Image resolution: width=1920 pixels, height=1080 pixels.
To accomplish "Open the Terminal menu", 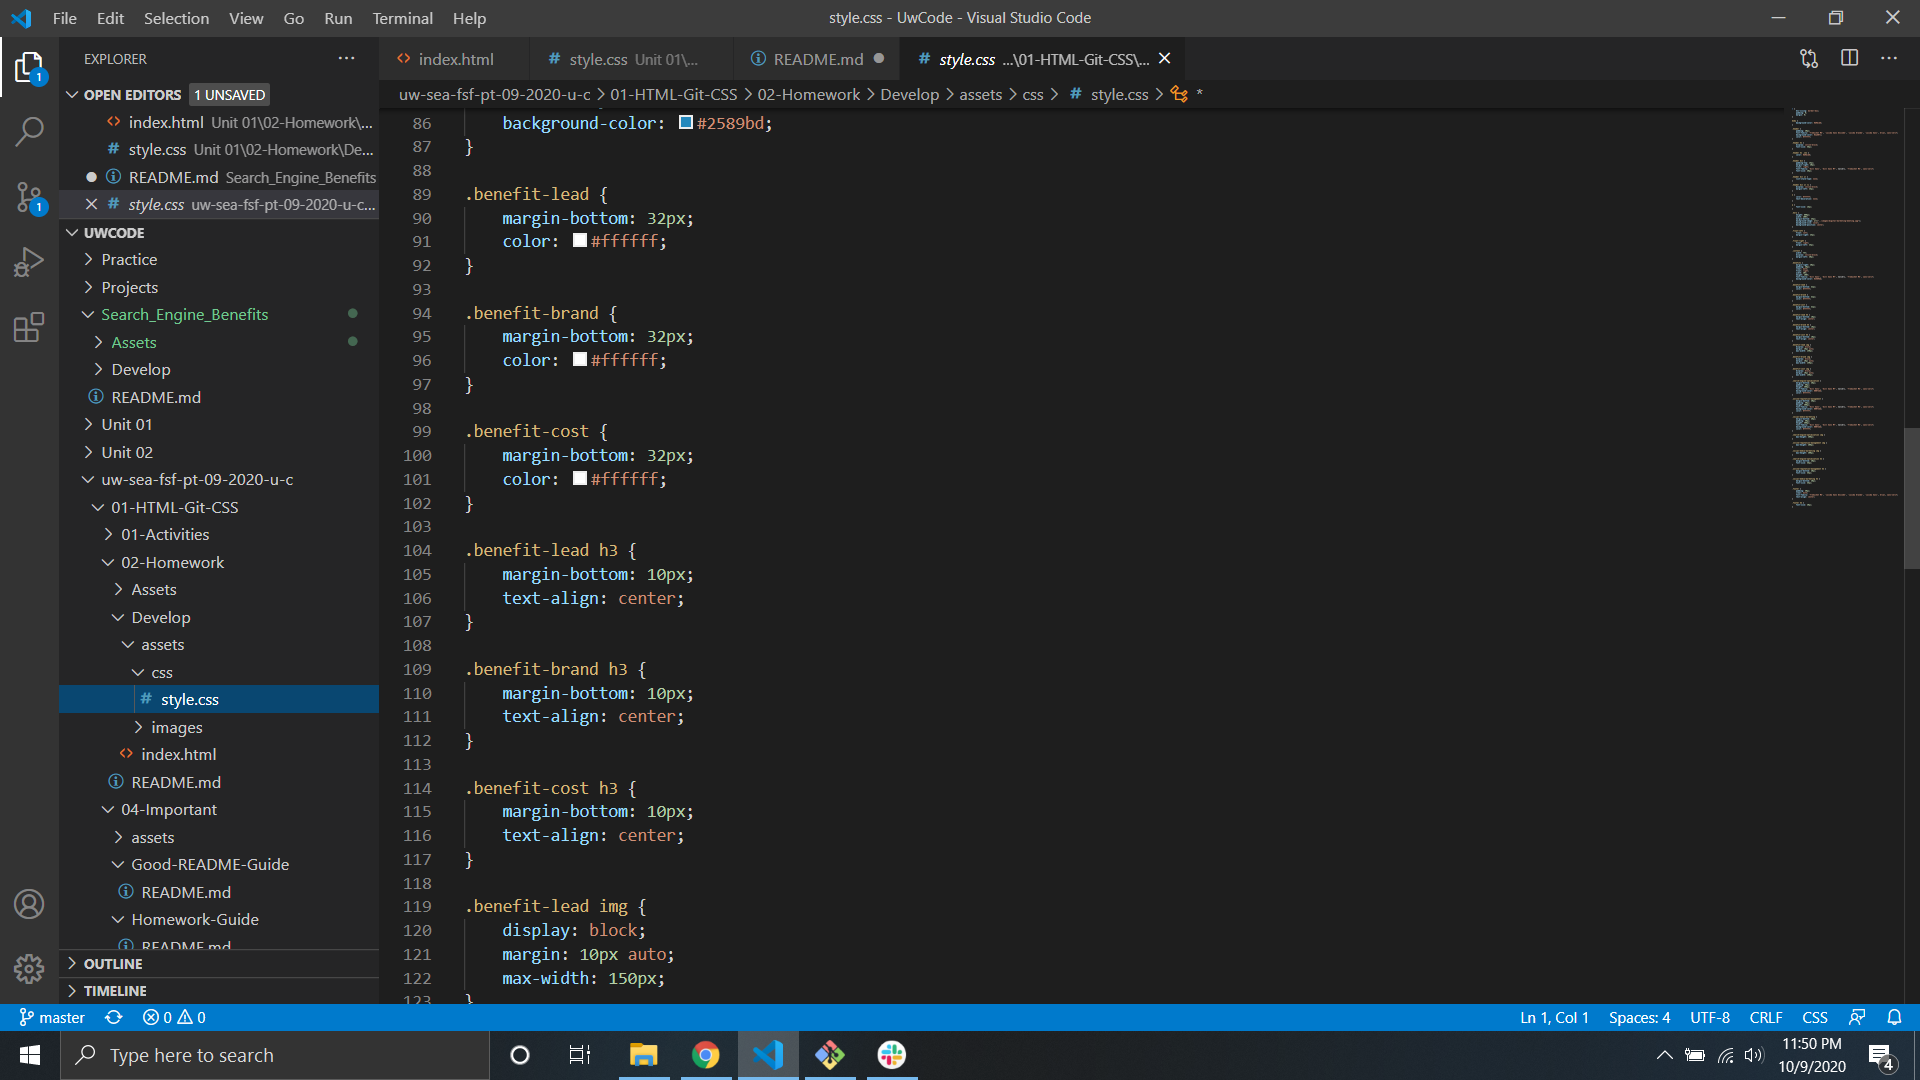I will (402, 18).
